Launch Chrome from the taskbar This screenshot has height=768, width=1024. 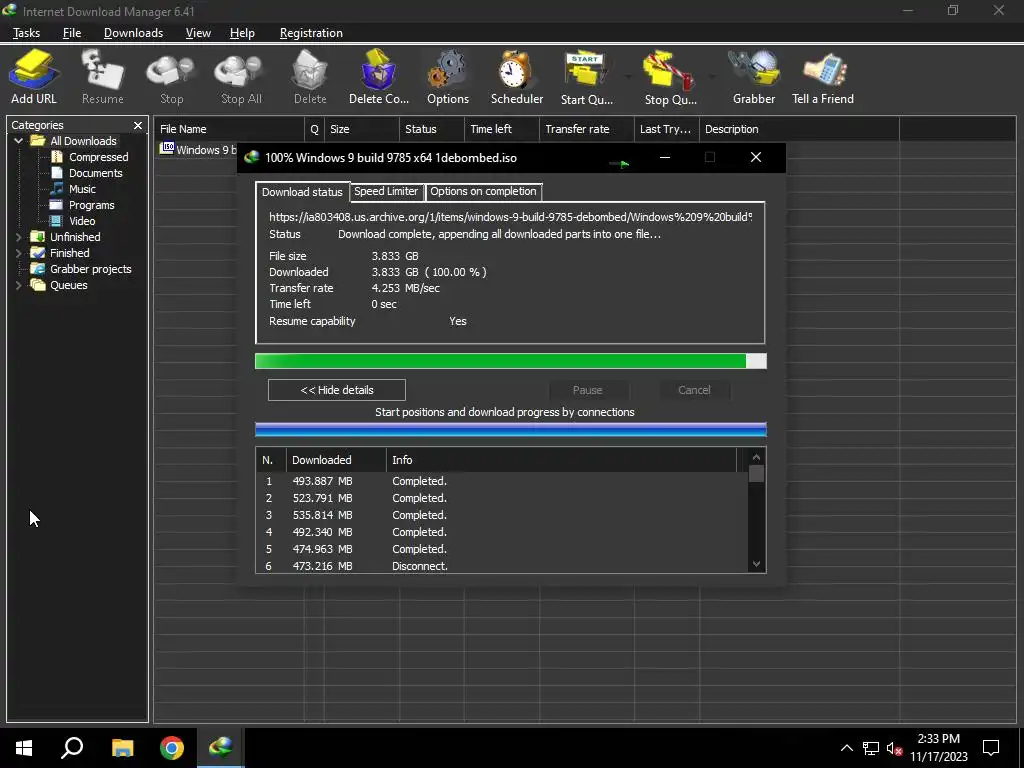[x=172, y=748]
